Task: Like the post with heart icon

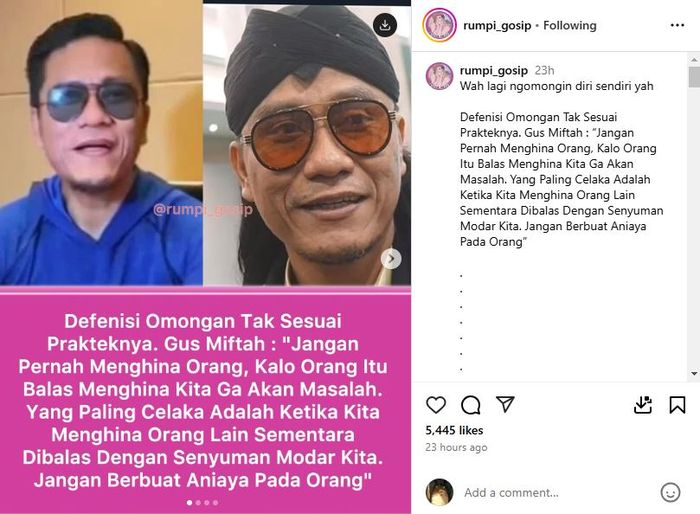Action: click(436, 405)
